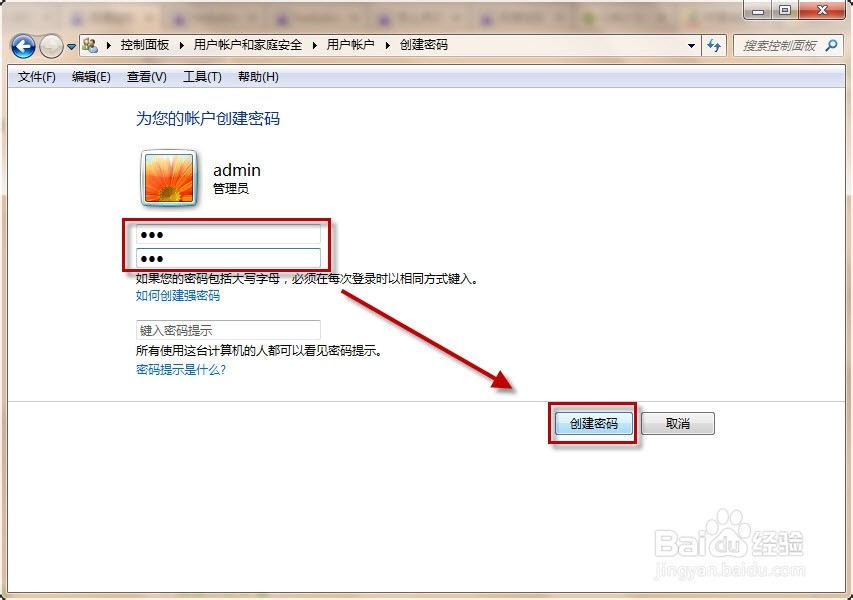Expand chevron after 控制面板 breadcrumb
The width and height of the screenshot is (853, 600).
click(181, 45)
